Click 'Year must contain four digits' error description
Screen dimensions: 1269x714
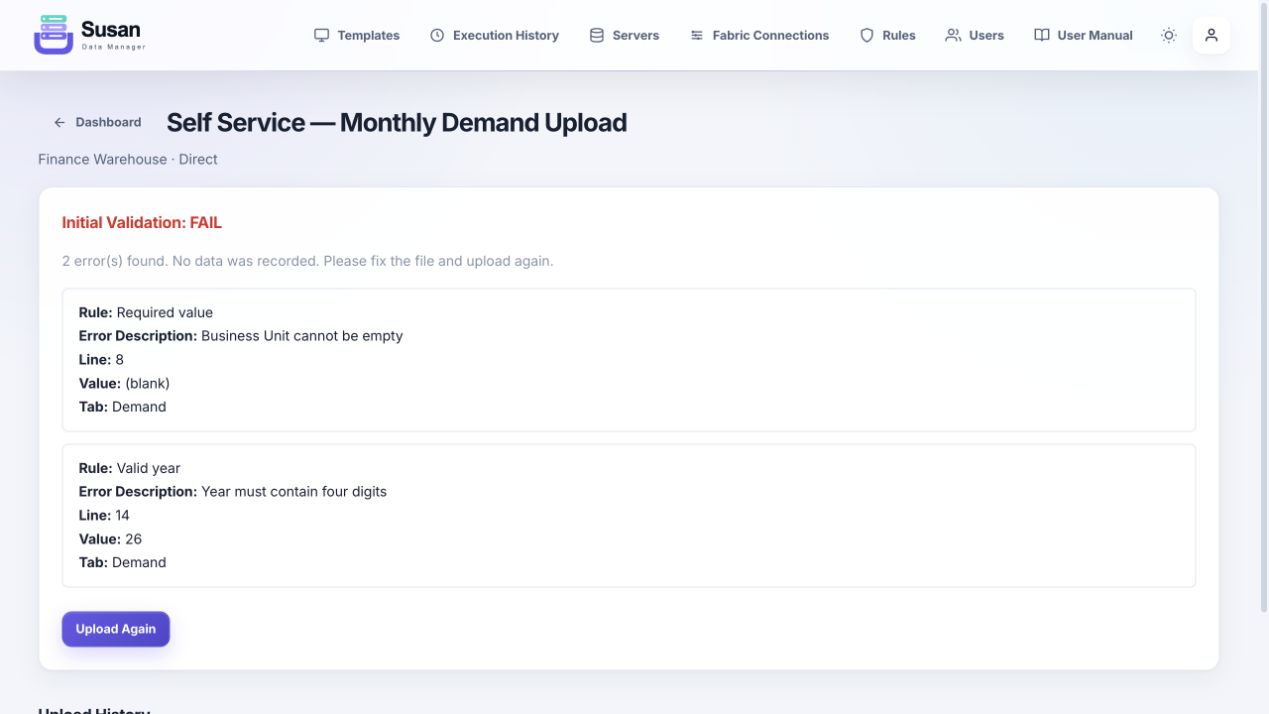(294, 492)
